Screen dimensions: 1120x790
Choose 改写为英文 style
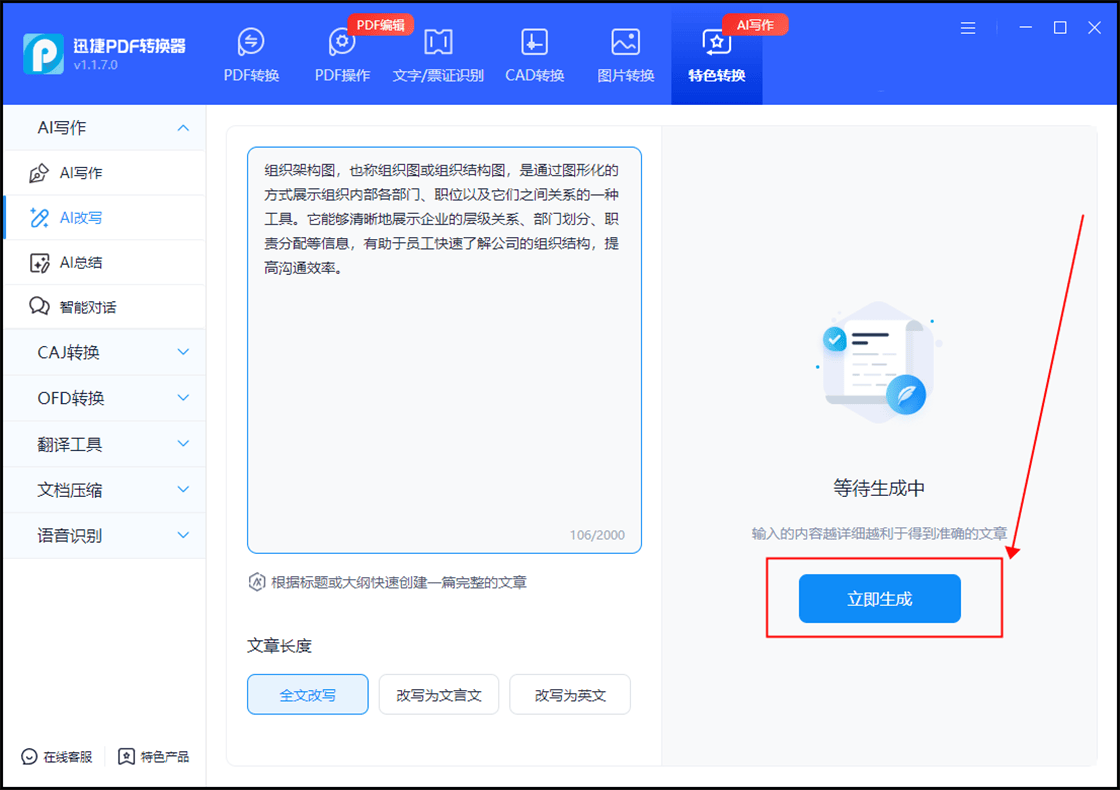coord(569,694)
